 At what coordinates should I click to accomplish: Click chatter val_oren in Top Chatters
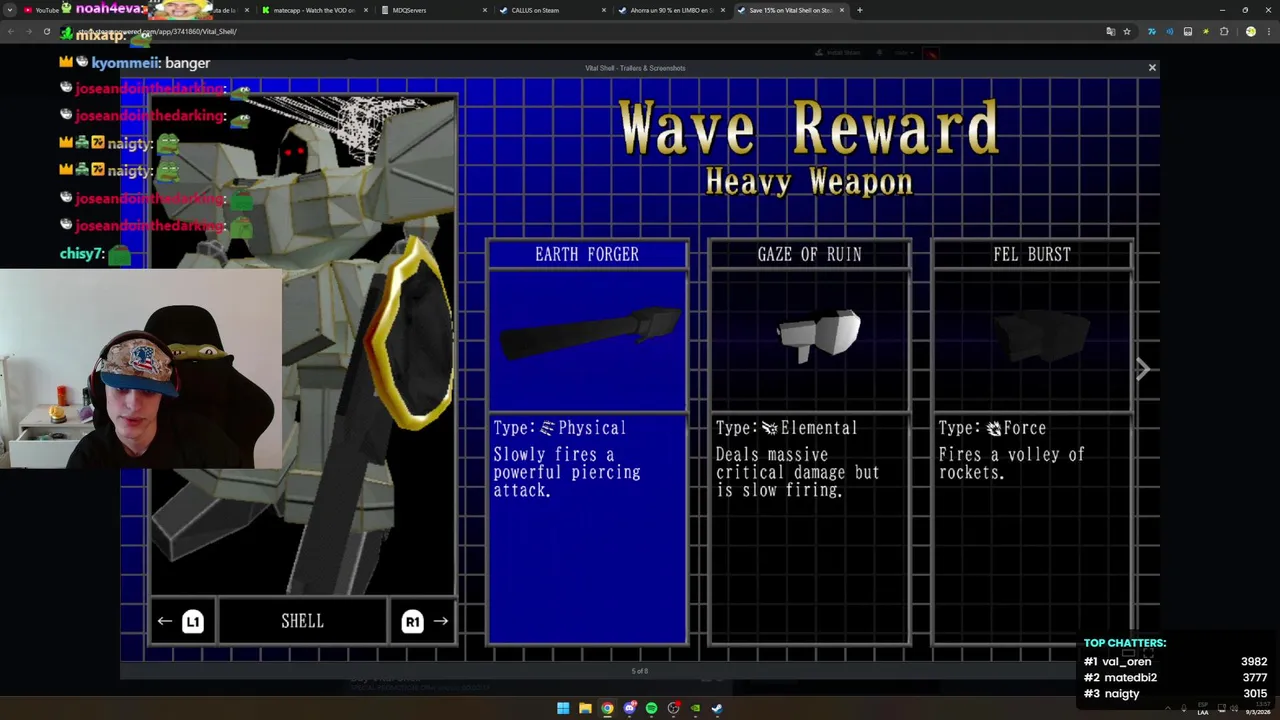pyautogui.click(x=1126, y=661)
